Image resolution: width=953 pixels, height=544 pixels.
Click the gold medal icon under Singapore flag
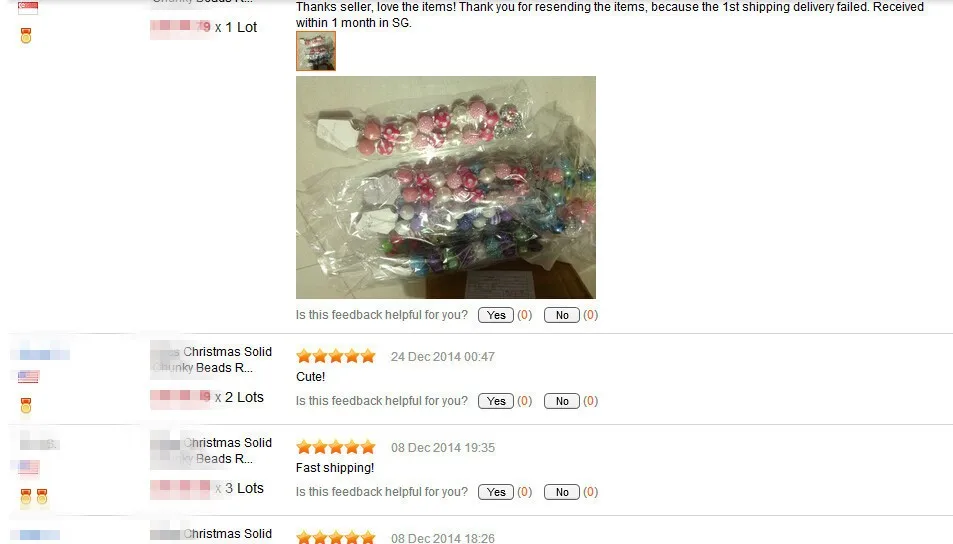pyautogui.click(x=26, y=36)
